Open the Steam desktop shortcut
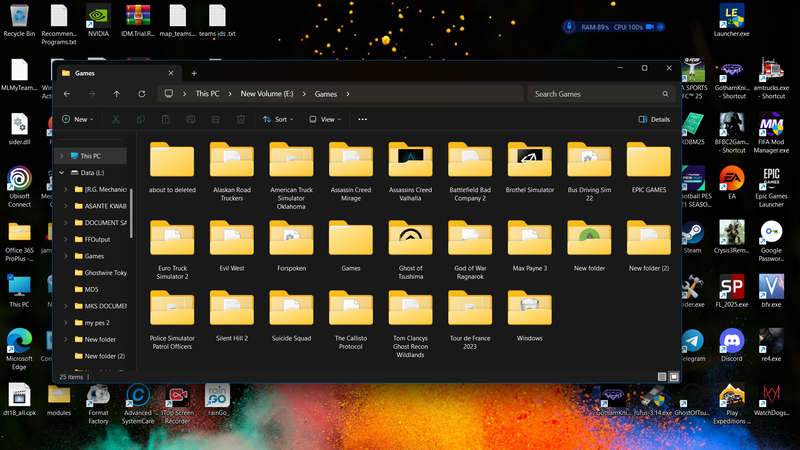The height and width of the screenshot is (450, 800). click(x=693, y=237)
